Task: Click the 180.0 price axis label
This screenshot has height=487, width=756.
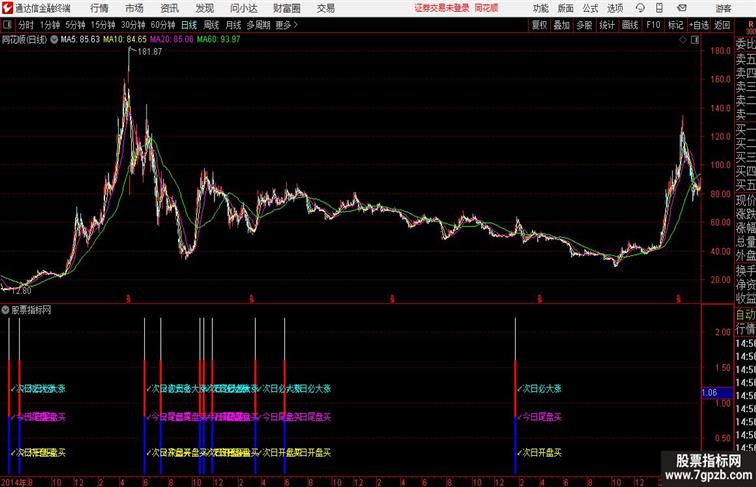Action: coord(720,51)
